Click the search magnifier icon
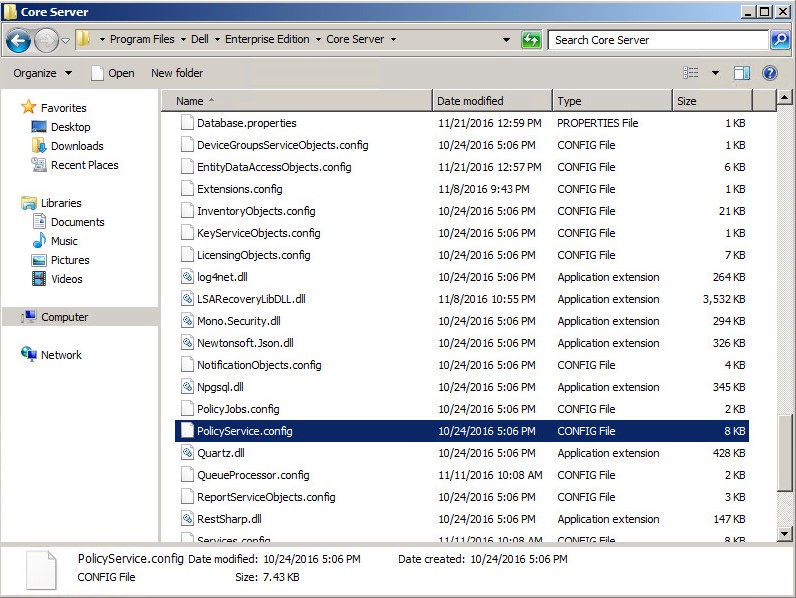The width and height of the screenshot is (796, 598). pyautogui.click(x=780, y=40)
